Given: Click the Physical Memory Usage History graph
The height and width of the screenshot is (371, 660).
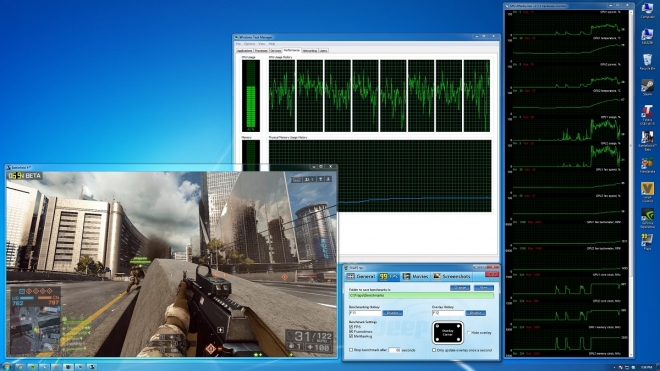Looking at the screenshot, I should tap(380, 176).
